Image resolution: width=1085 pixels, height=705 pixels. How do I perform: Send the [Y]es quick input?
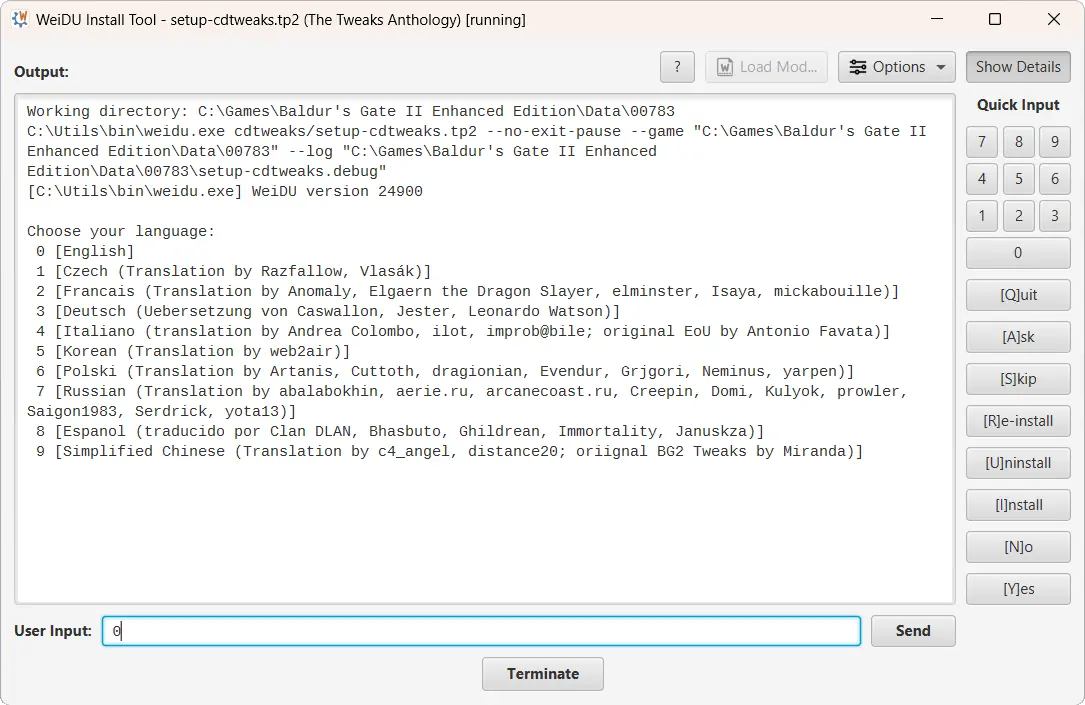[1018, 589]
